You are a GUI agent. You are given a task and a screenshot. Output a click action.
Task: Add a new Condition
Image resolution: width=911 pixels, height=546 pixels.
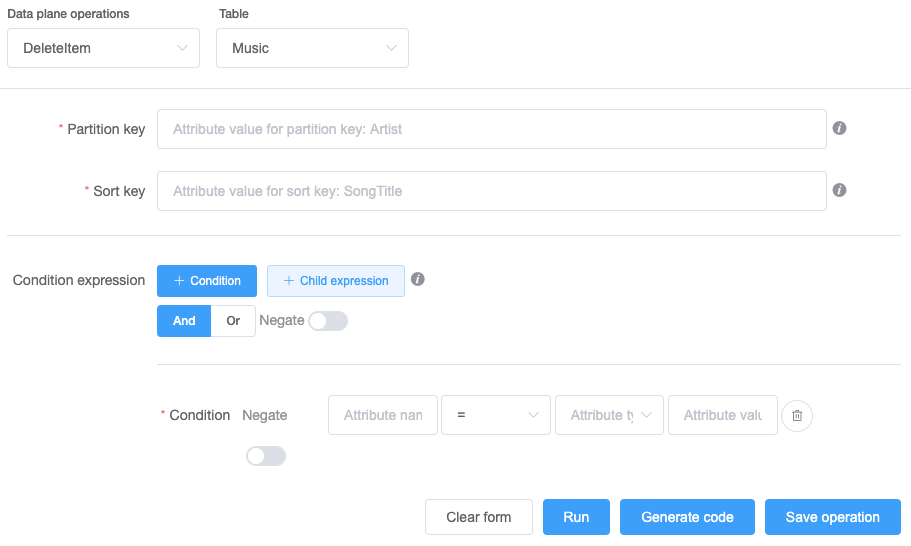pos(207,281)
